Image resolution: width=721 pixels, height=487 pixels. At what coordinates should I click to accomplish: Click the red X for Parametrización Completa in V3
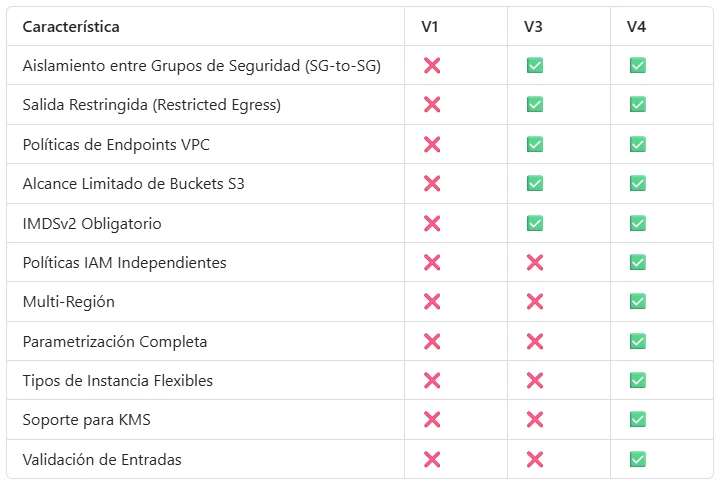point(535,342)
